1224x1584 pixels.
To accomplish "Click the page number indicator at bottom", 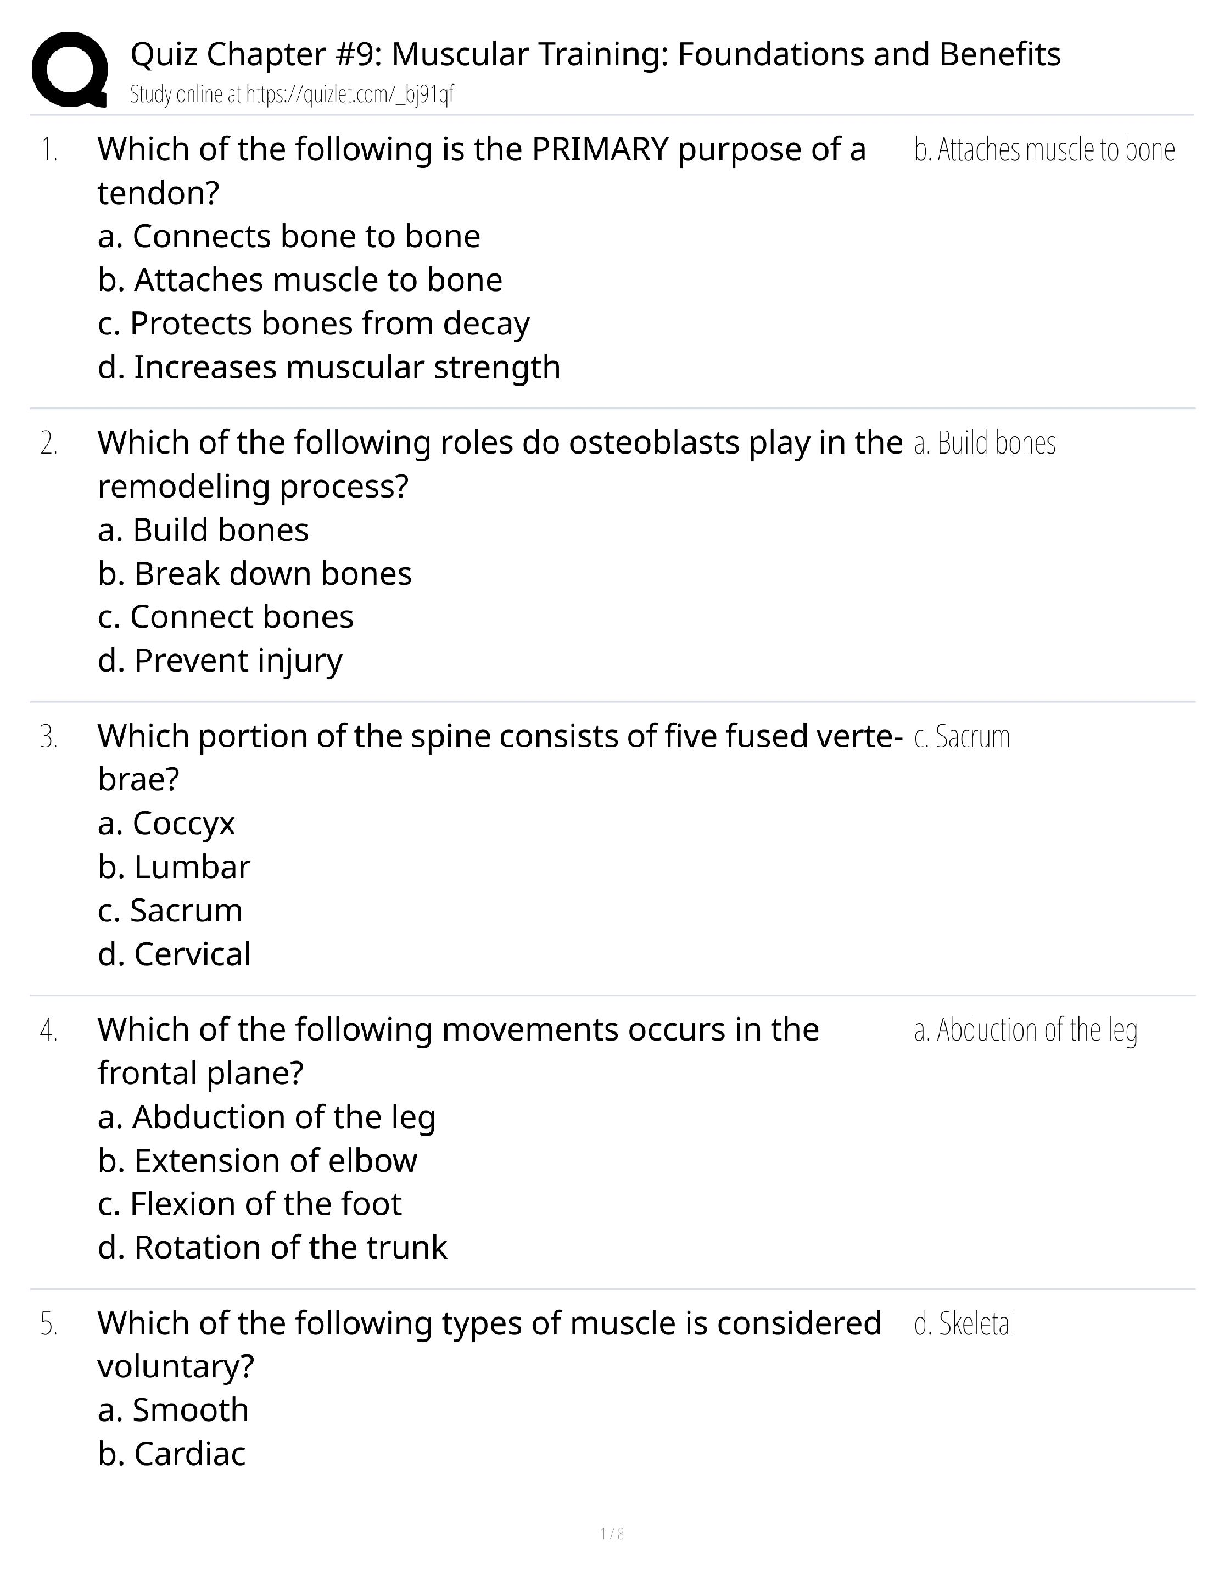I will point(612,1533).
